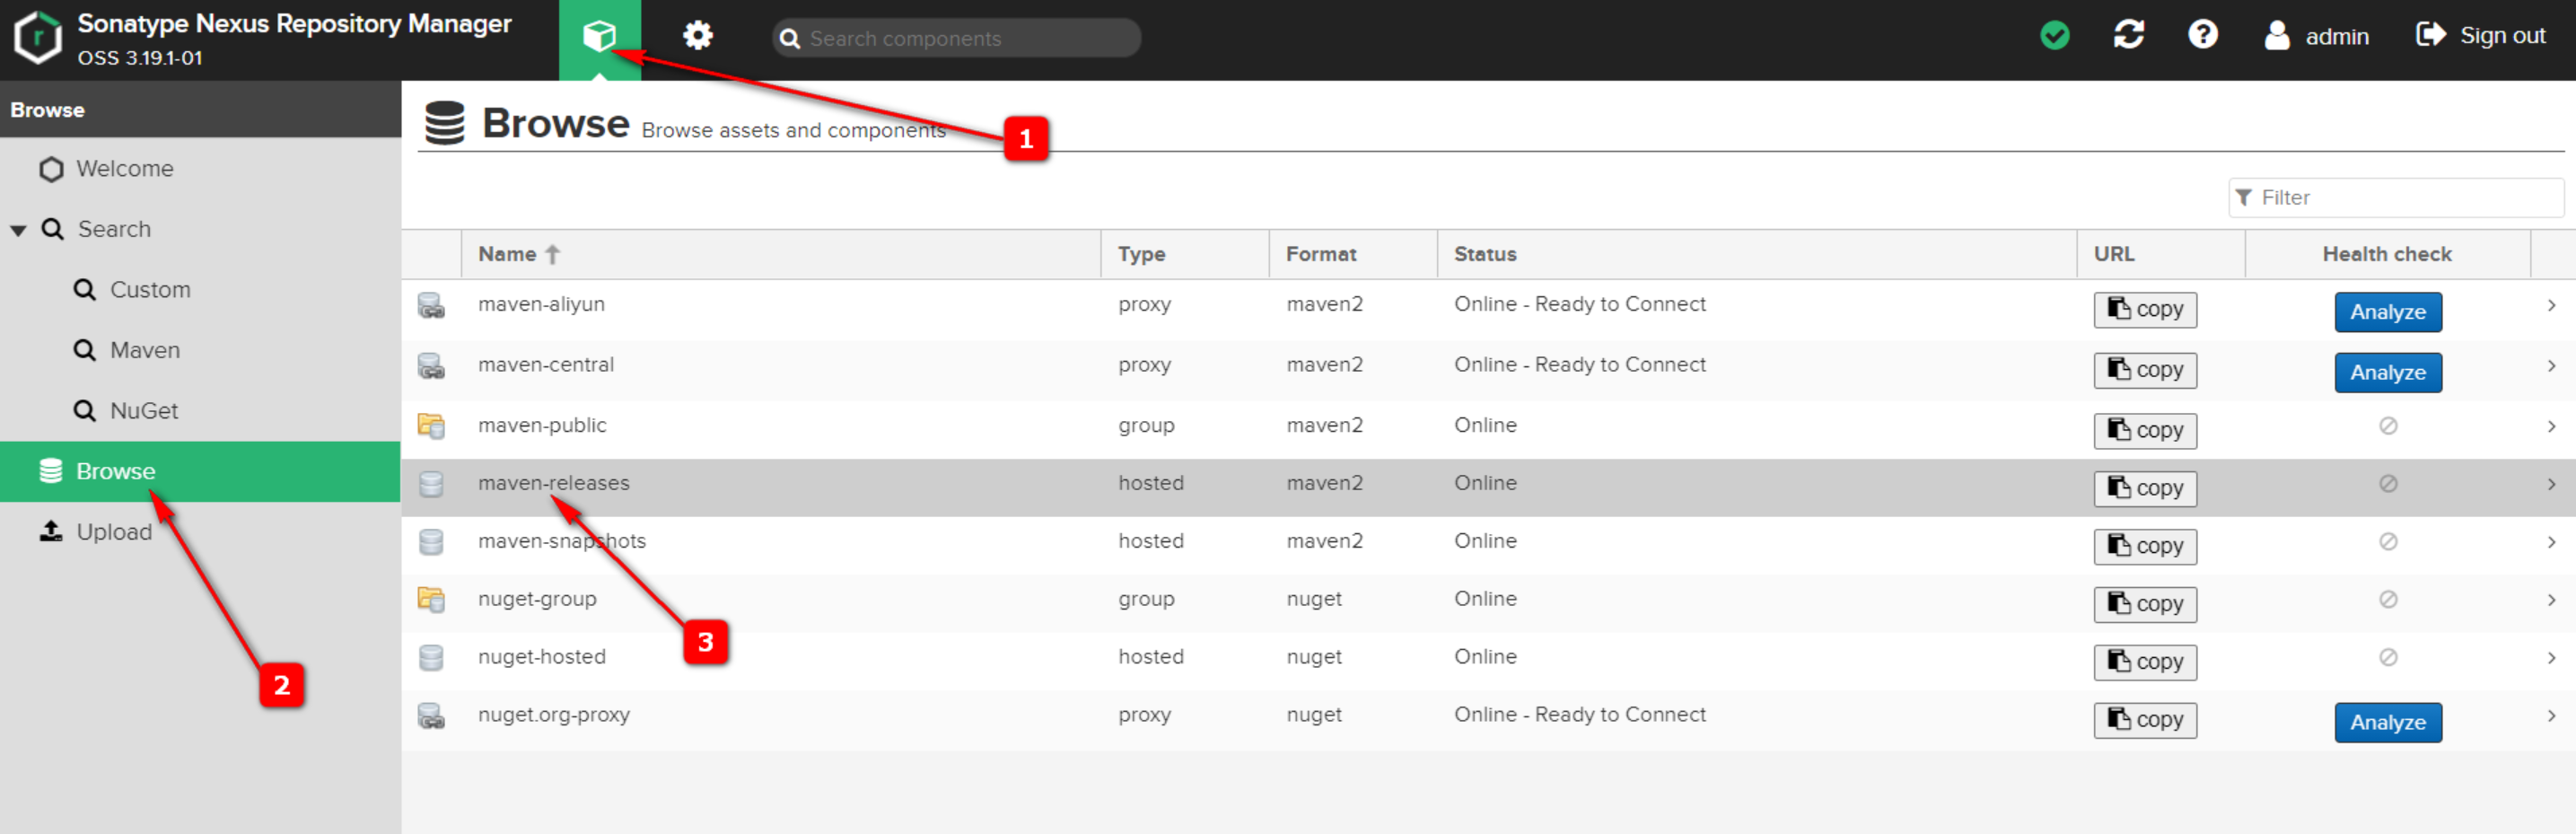Analyze health of nuget.org-proxy

(x=2388, y=723)
